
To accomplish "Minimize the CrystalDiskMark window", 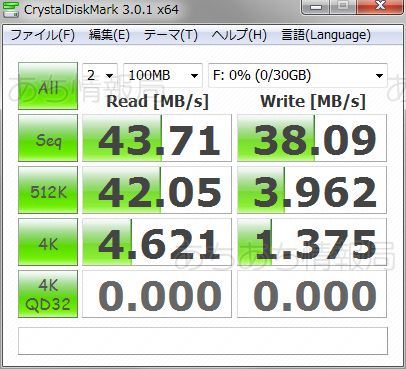I will point(316,7).
